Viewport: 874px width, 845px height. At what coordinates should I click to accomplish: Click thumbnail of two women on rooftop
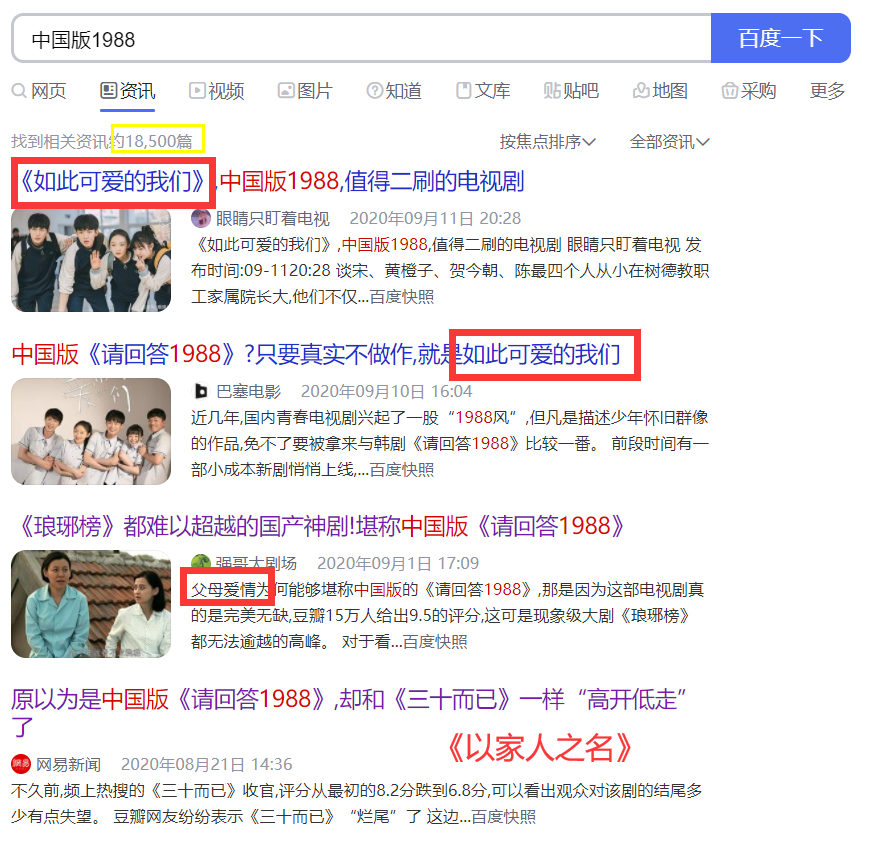[91, 604]
